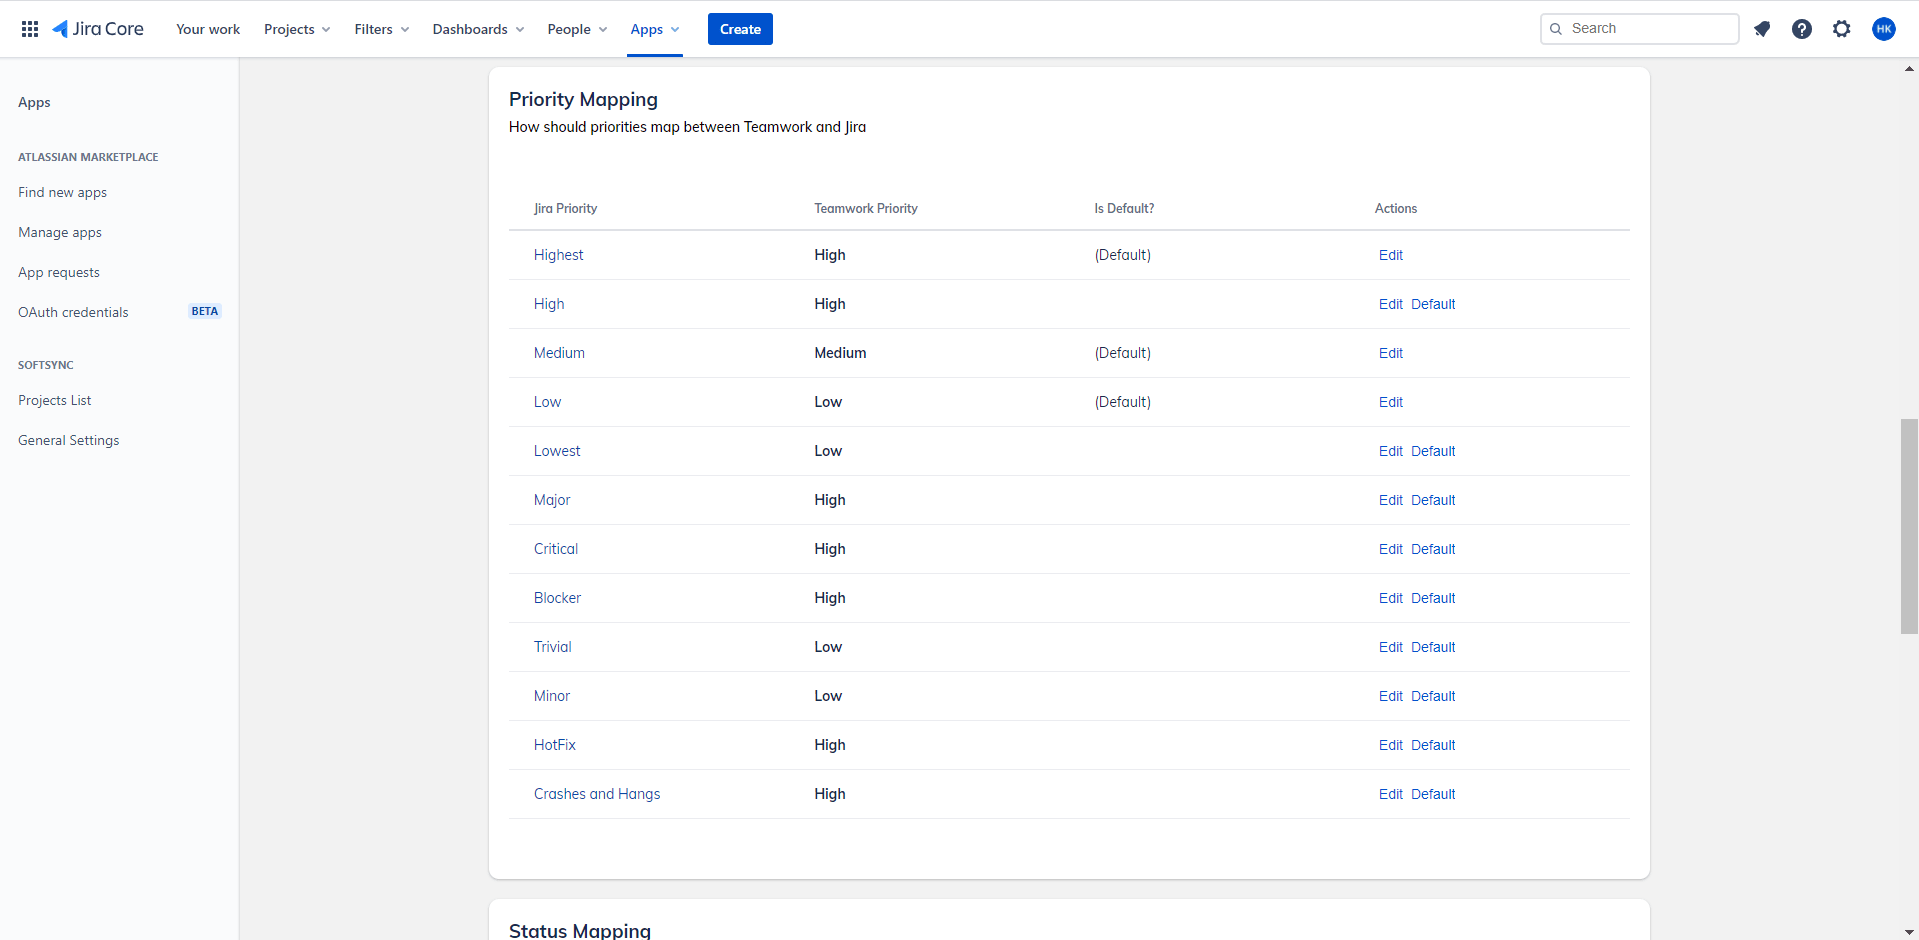Open the app switcher grid icon
Viewport: 1919px width, 940px height.
pyautogui.click(x=30, y=29)
